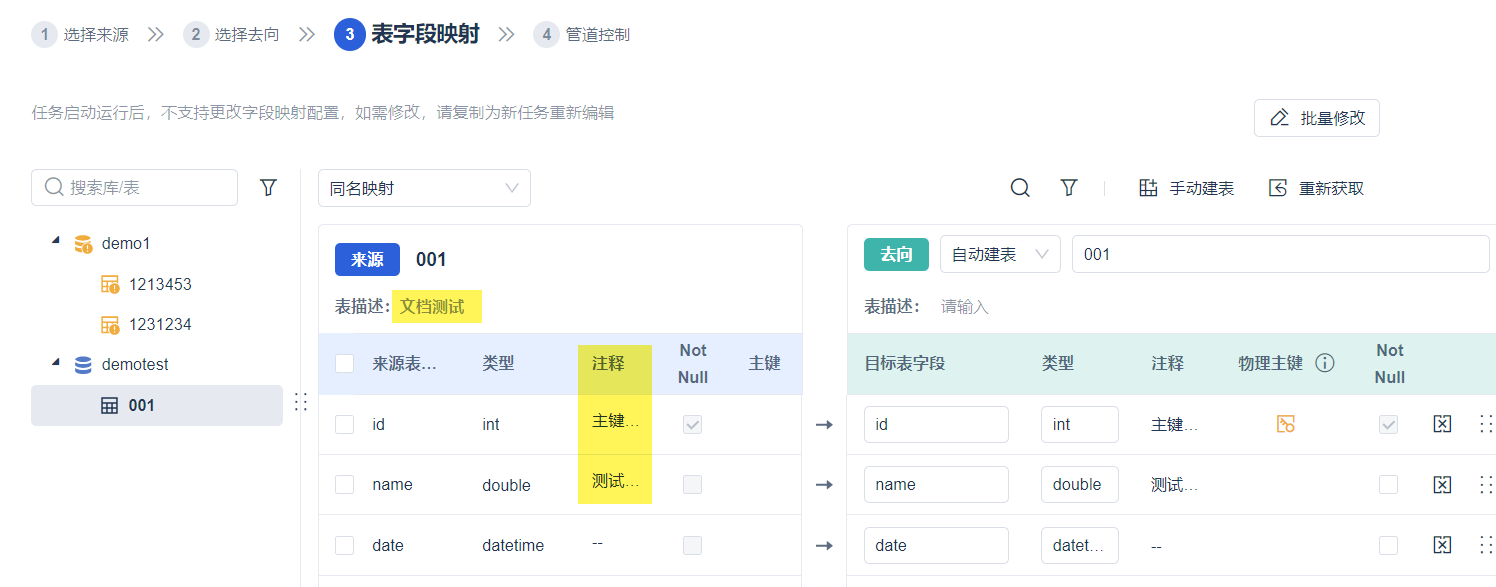Click the drag handle in target id row

click(x=1485, y=424)
